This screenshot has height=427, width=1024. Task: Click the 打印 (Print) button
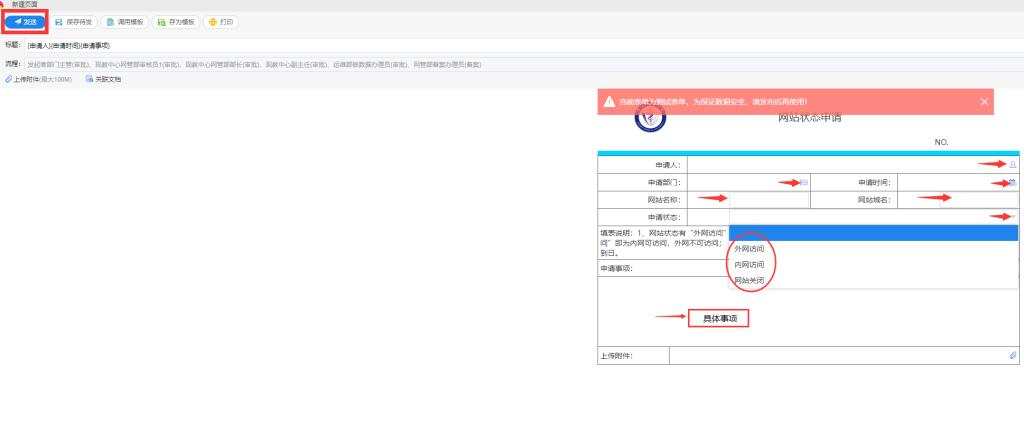click(222, 21)
